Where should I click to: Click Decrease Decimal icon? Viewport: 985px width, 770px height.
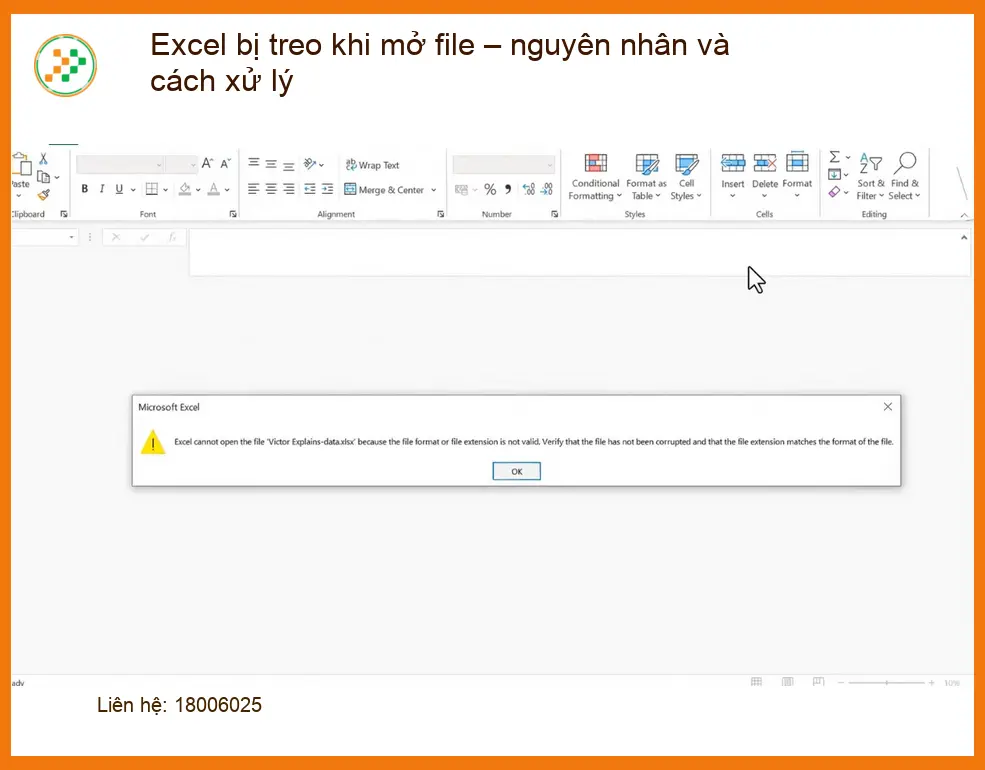[x=547, y=189]
